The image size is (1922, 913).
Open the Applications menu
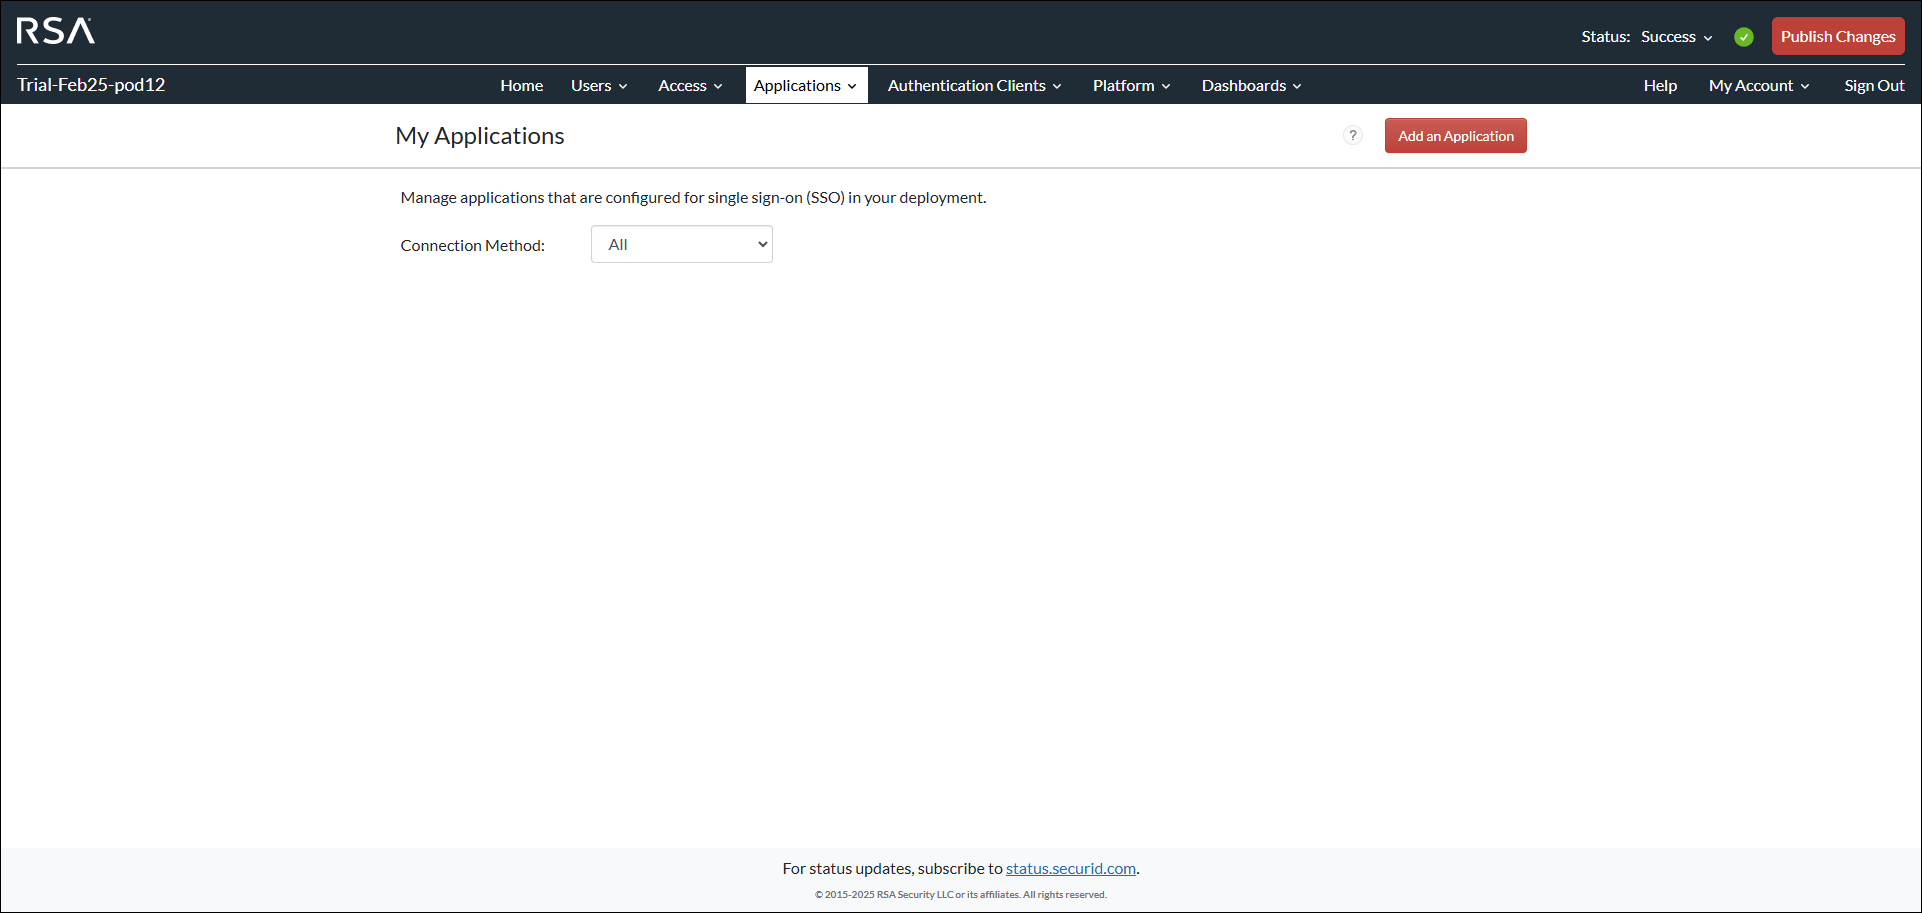click(806, 85)
